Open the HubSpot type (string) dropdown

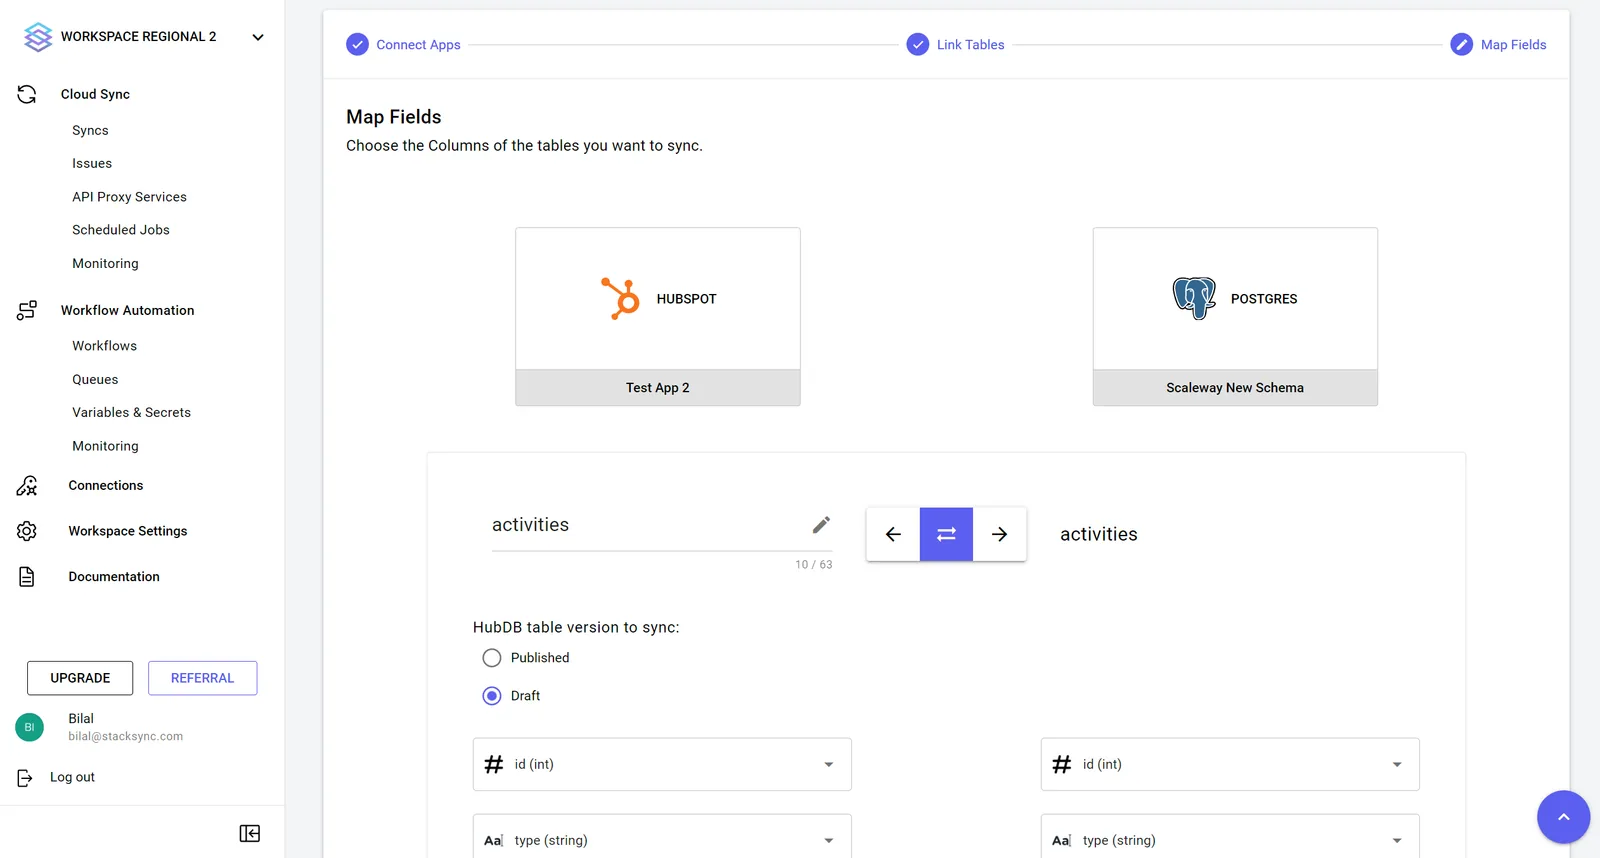coord(662,838)
